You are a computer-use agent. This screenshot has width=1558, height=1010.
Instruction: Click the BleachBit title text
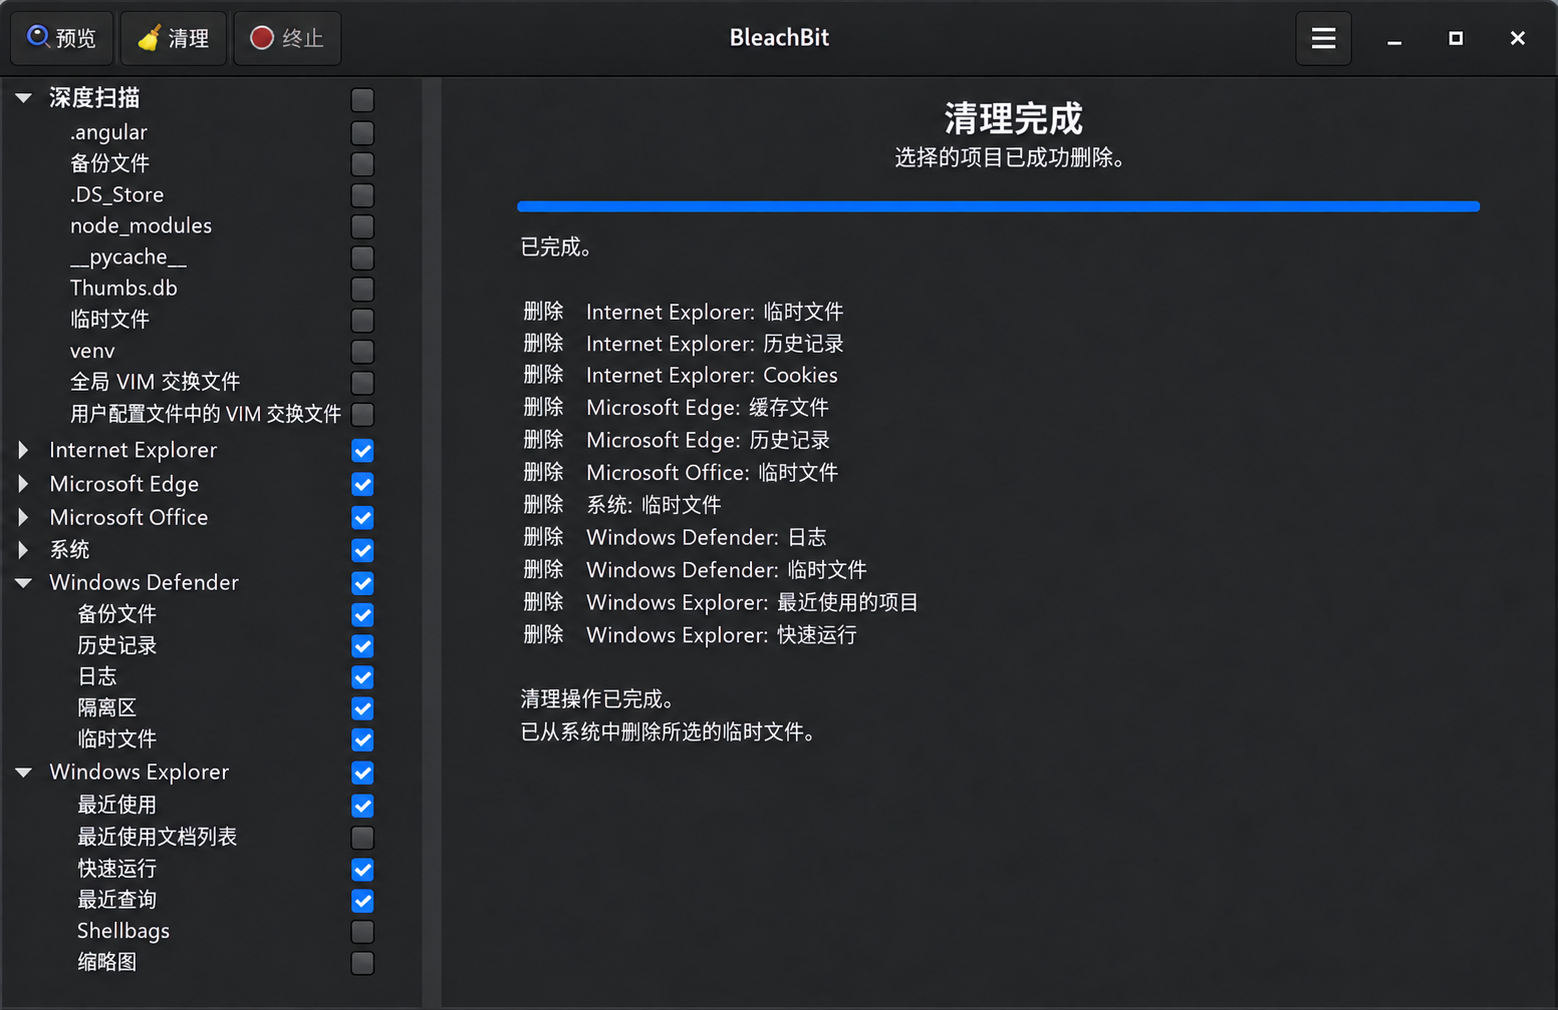(x=779, y=38)
